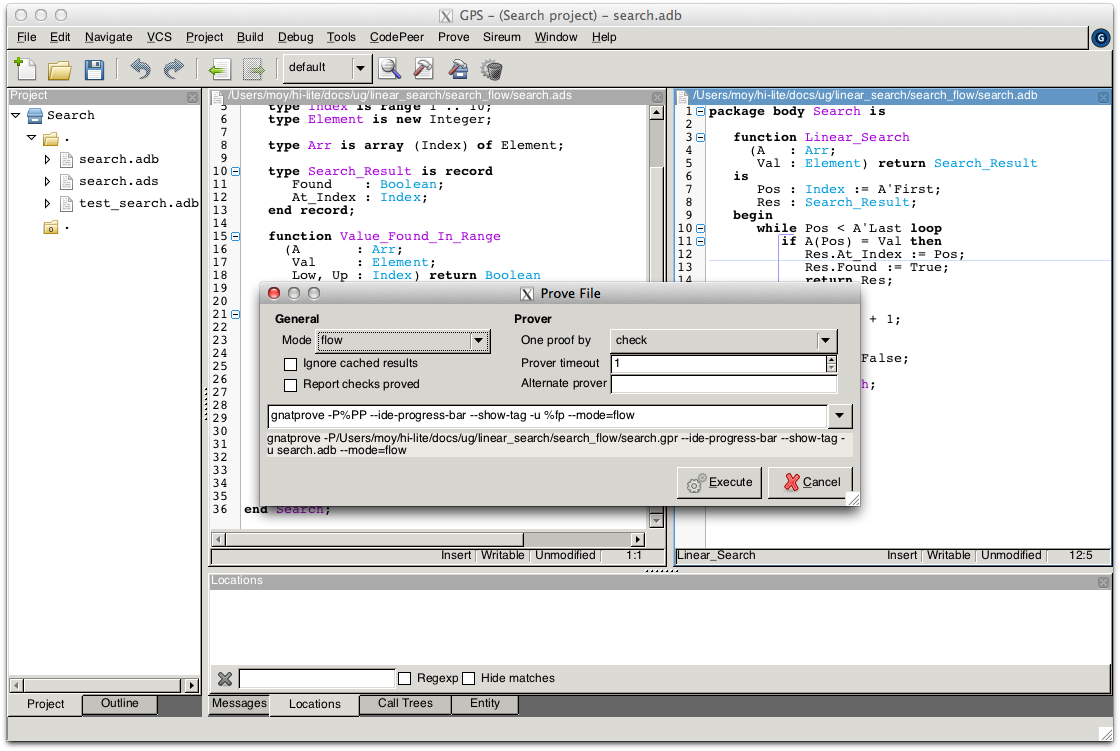This screenshot has height=751, width=1120.
Task: Redo the edit via the toolbar arrow
Action: (174, 69)
